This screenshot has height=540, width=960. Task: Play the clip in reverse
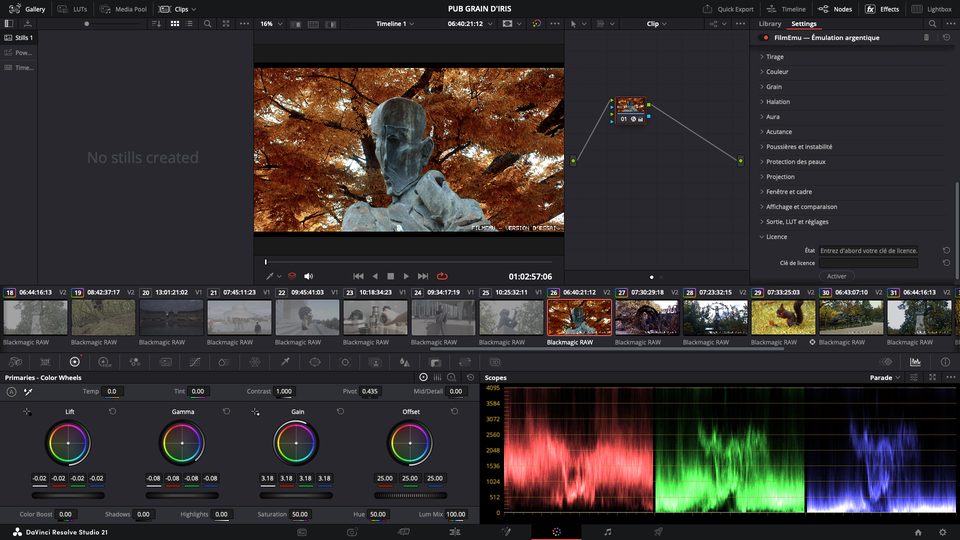(375, 276)
